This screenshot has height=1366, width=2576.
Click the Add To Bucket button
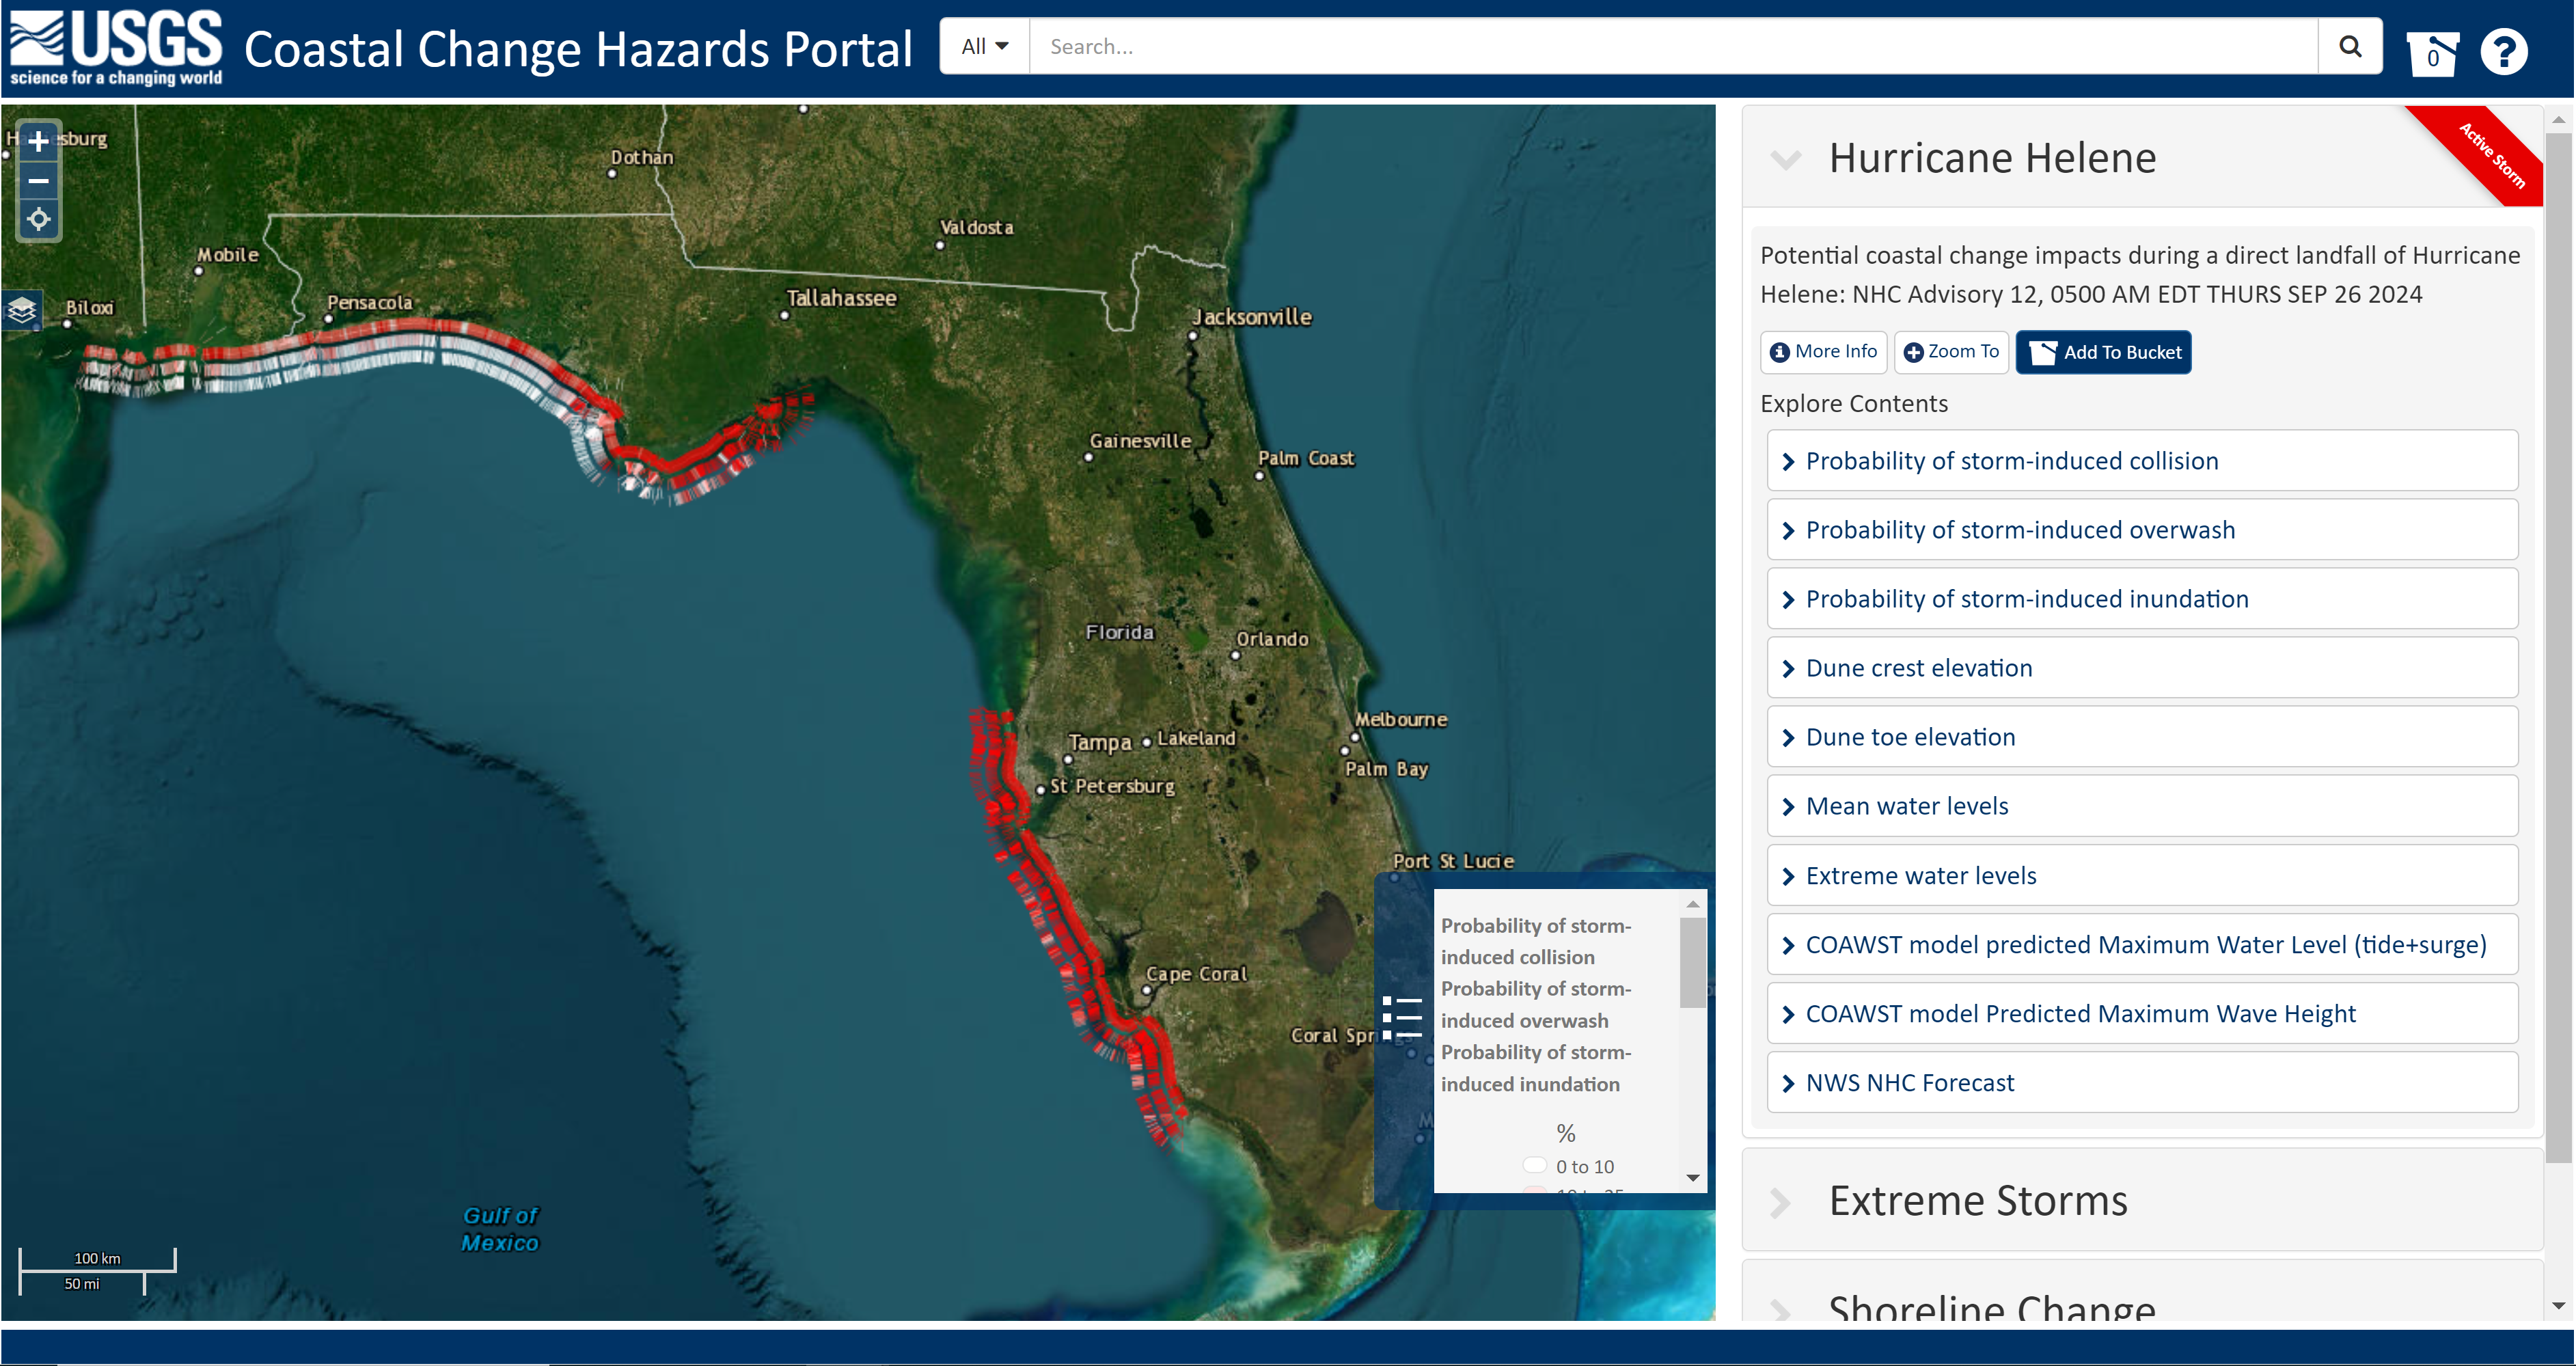(2103, 352)
